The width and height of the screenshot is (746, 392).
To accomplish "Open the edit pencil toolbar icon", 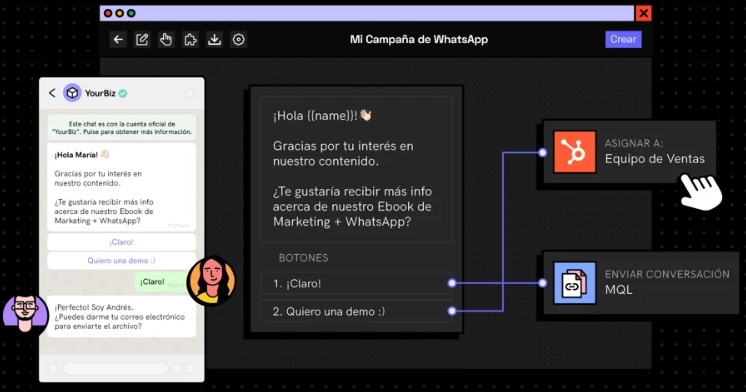I will pos(142,39).
